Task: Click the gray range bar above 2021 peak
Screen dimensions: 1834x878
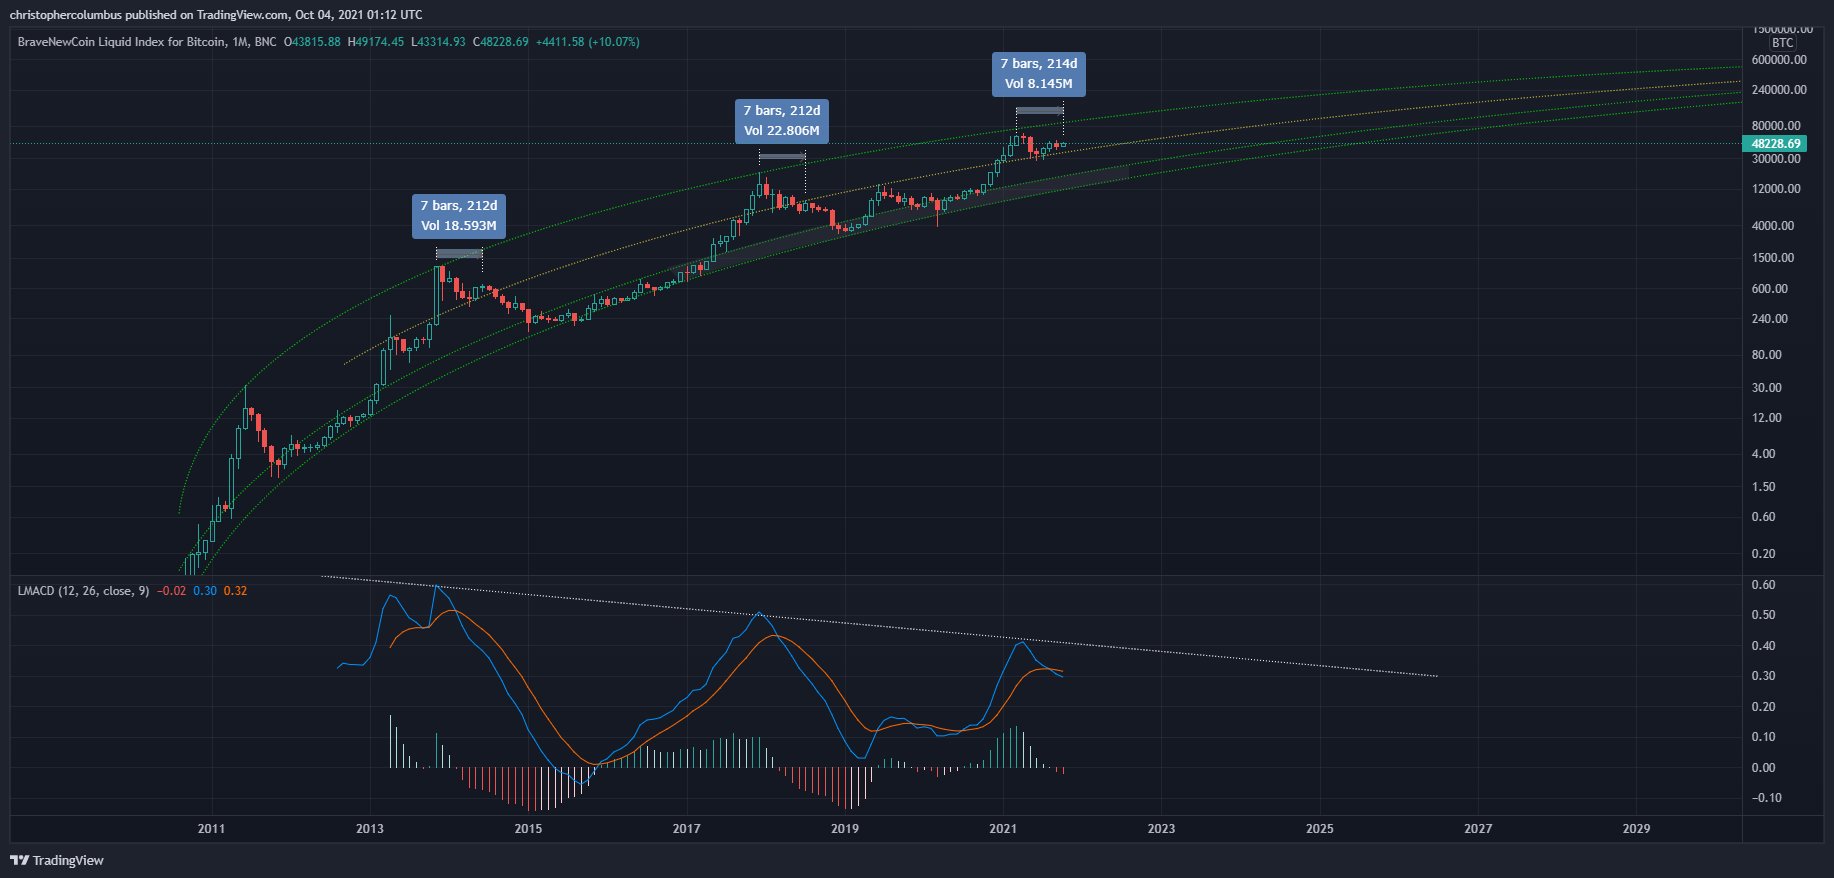Action: [1039, 110]
